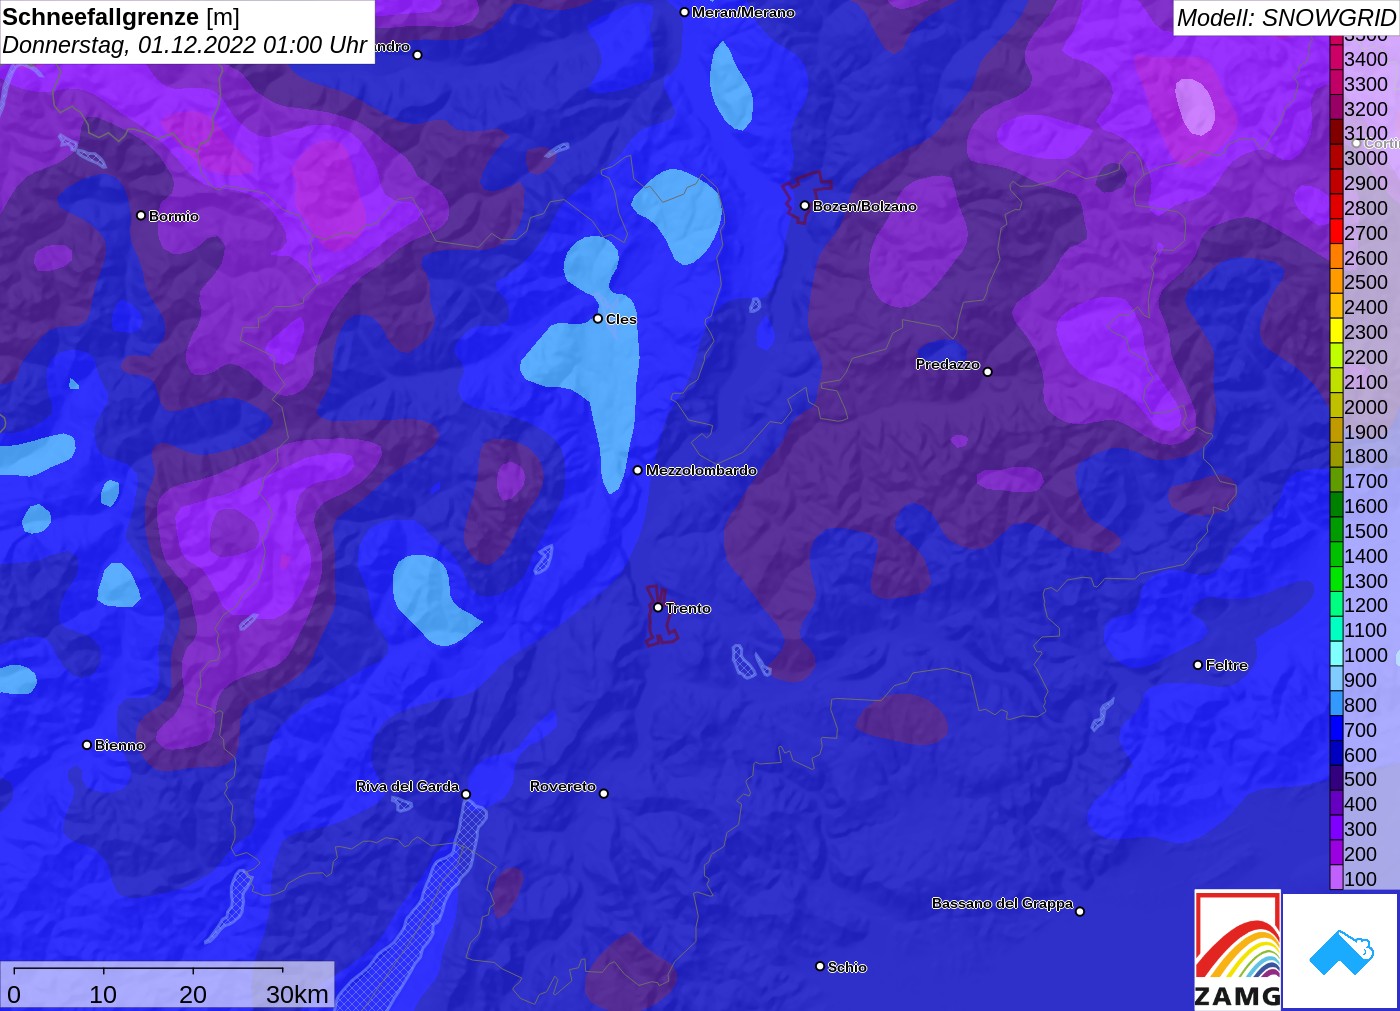Click the Riva del Garda label

pyautogui.click(x=407, y=786)
